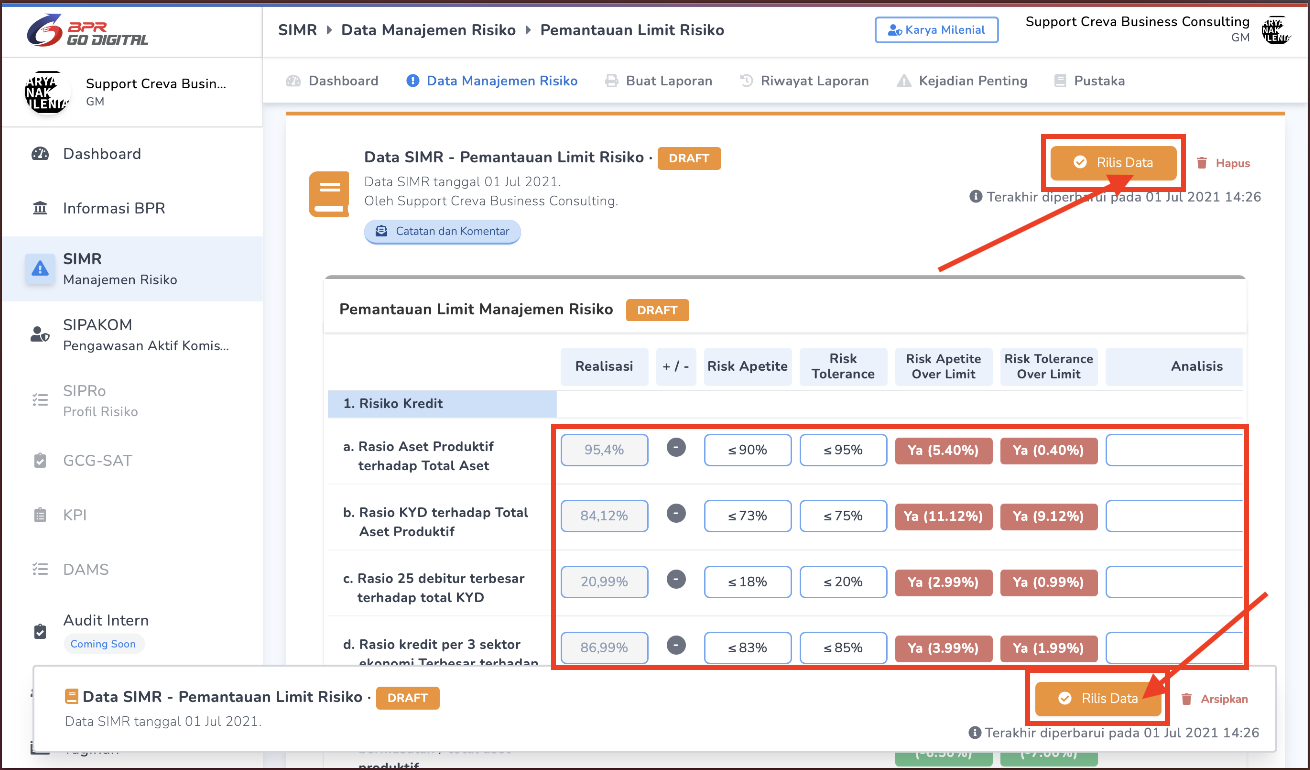Click the Arsipkan button

pos(1215,699)
